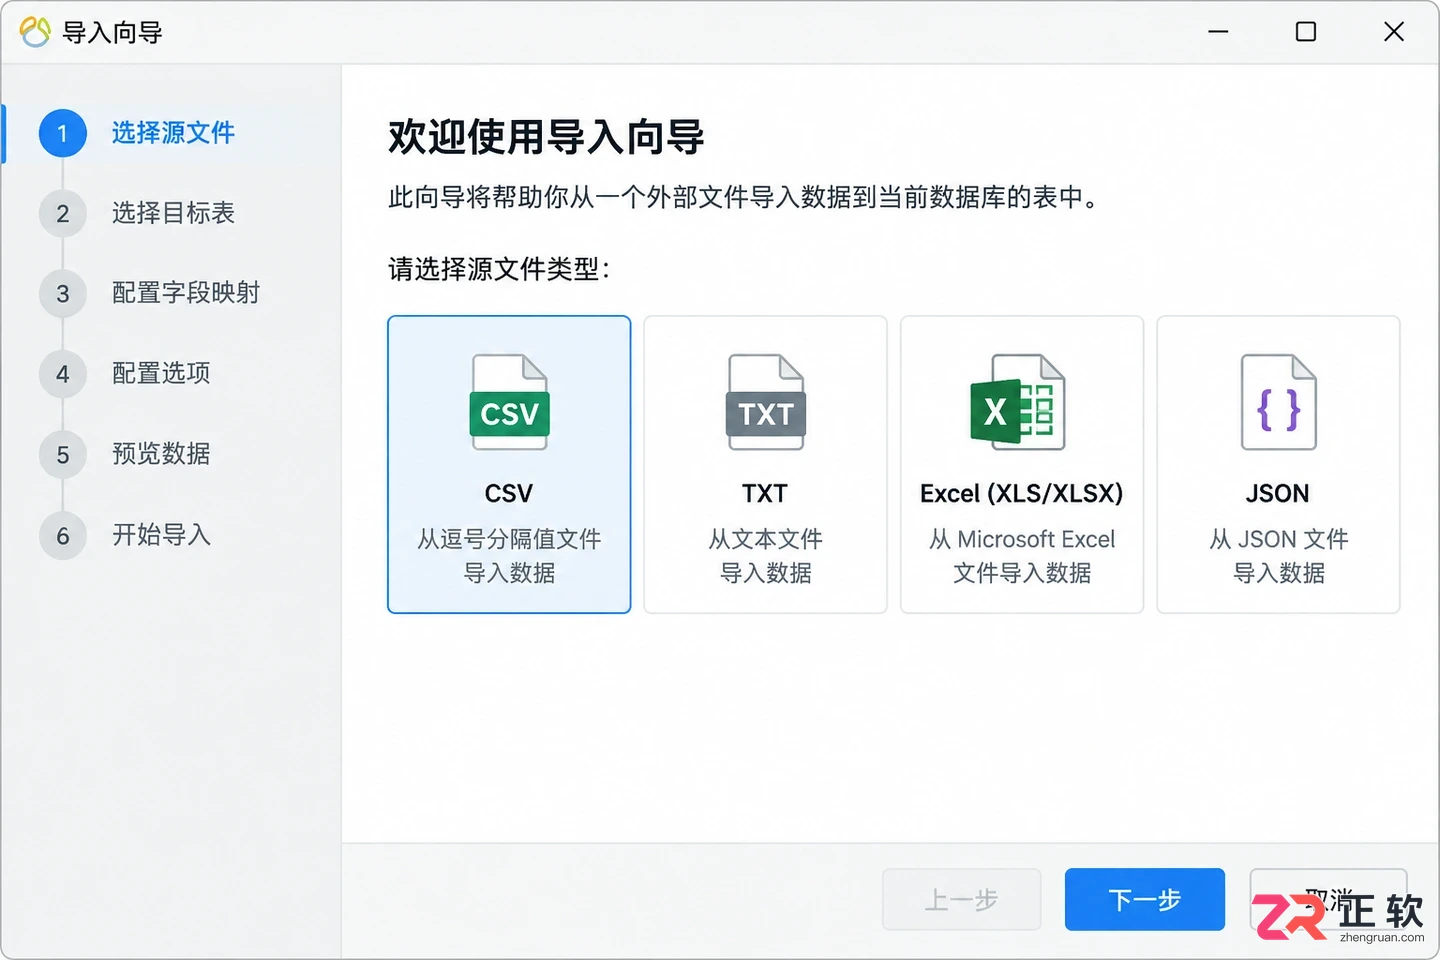Click the intro sentence 此向导将帮助你从一个外部文件导入数据到当前数据库的表中

click(x=743, y=197)
